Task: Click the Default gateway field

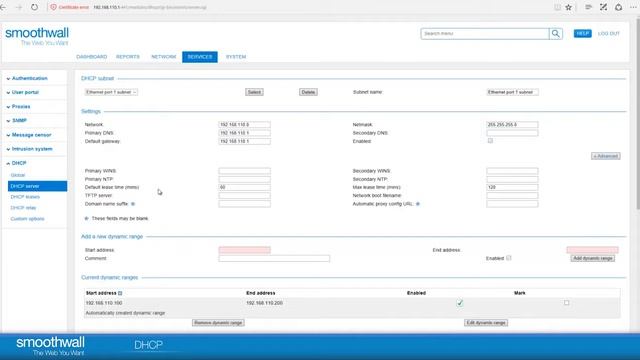Action: click(244, 141)
